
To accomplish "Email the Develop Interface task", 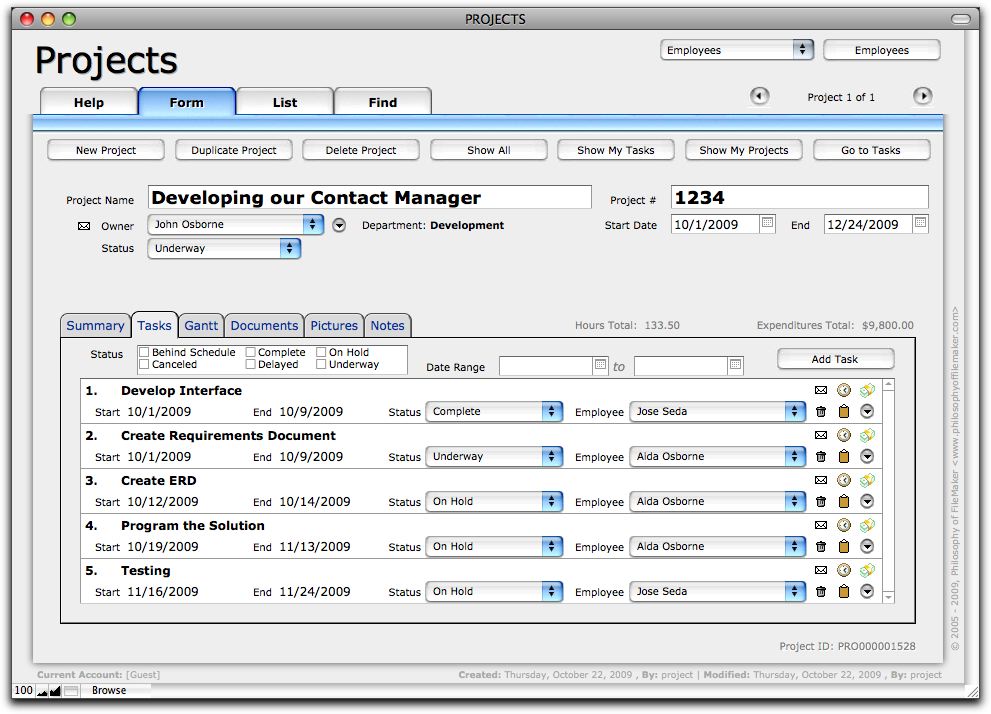I will [820, 390].
